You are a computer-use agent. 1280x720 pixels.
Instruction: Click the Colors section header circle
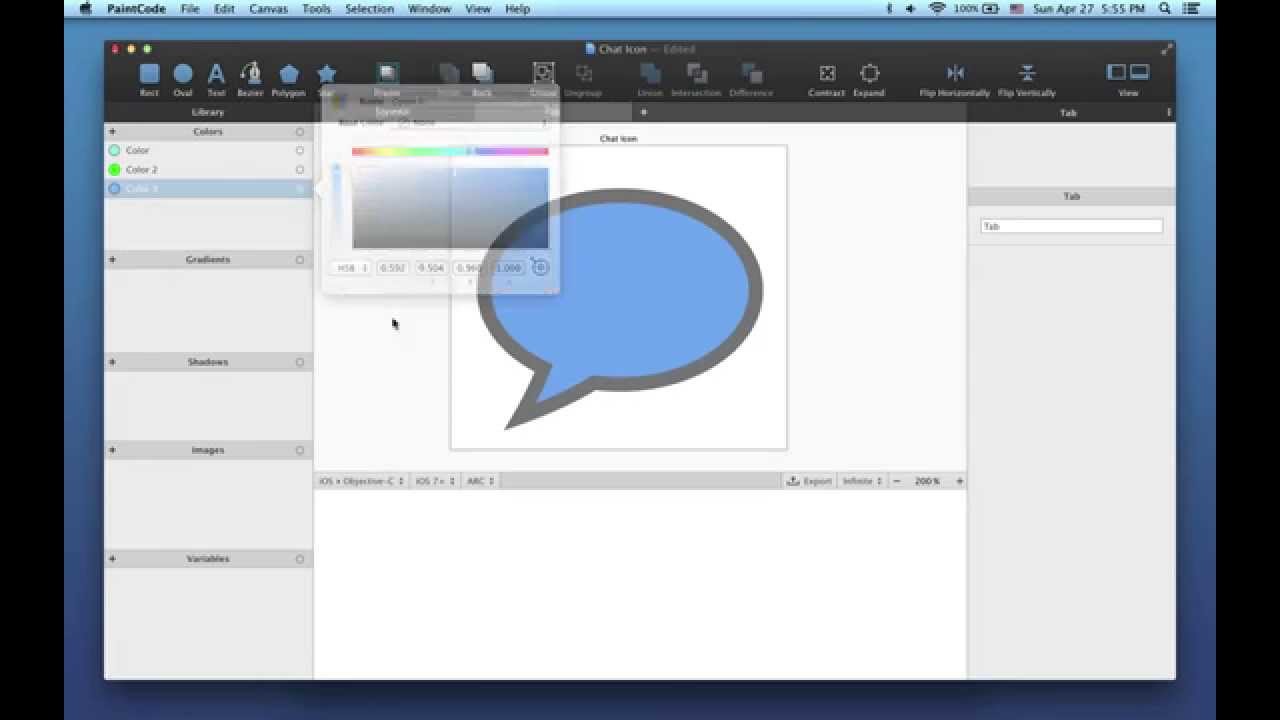(299, 131)
